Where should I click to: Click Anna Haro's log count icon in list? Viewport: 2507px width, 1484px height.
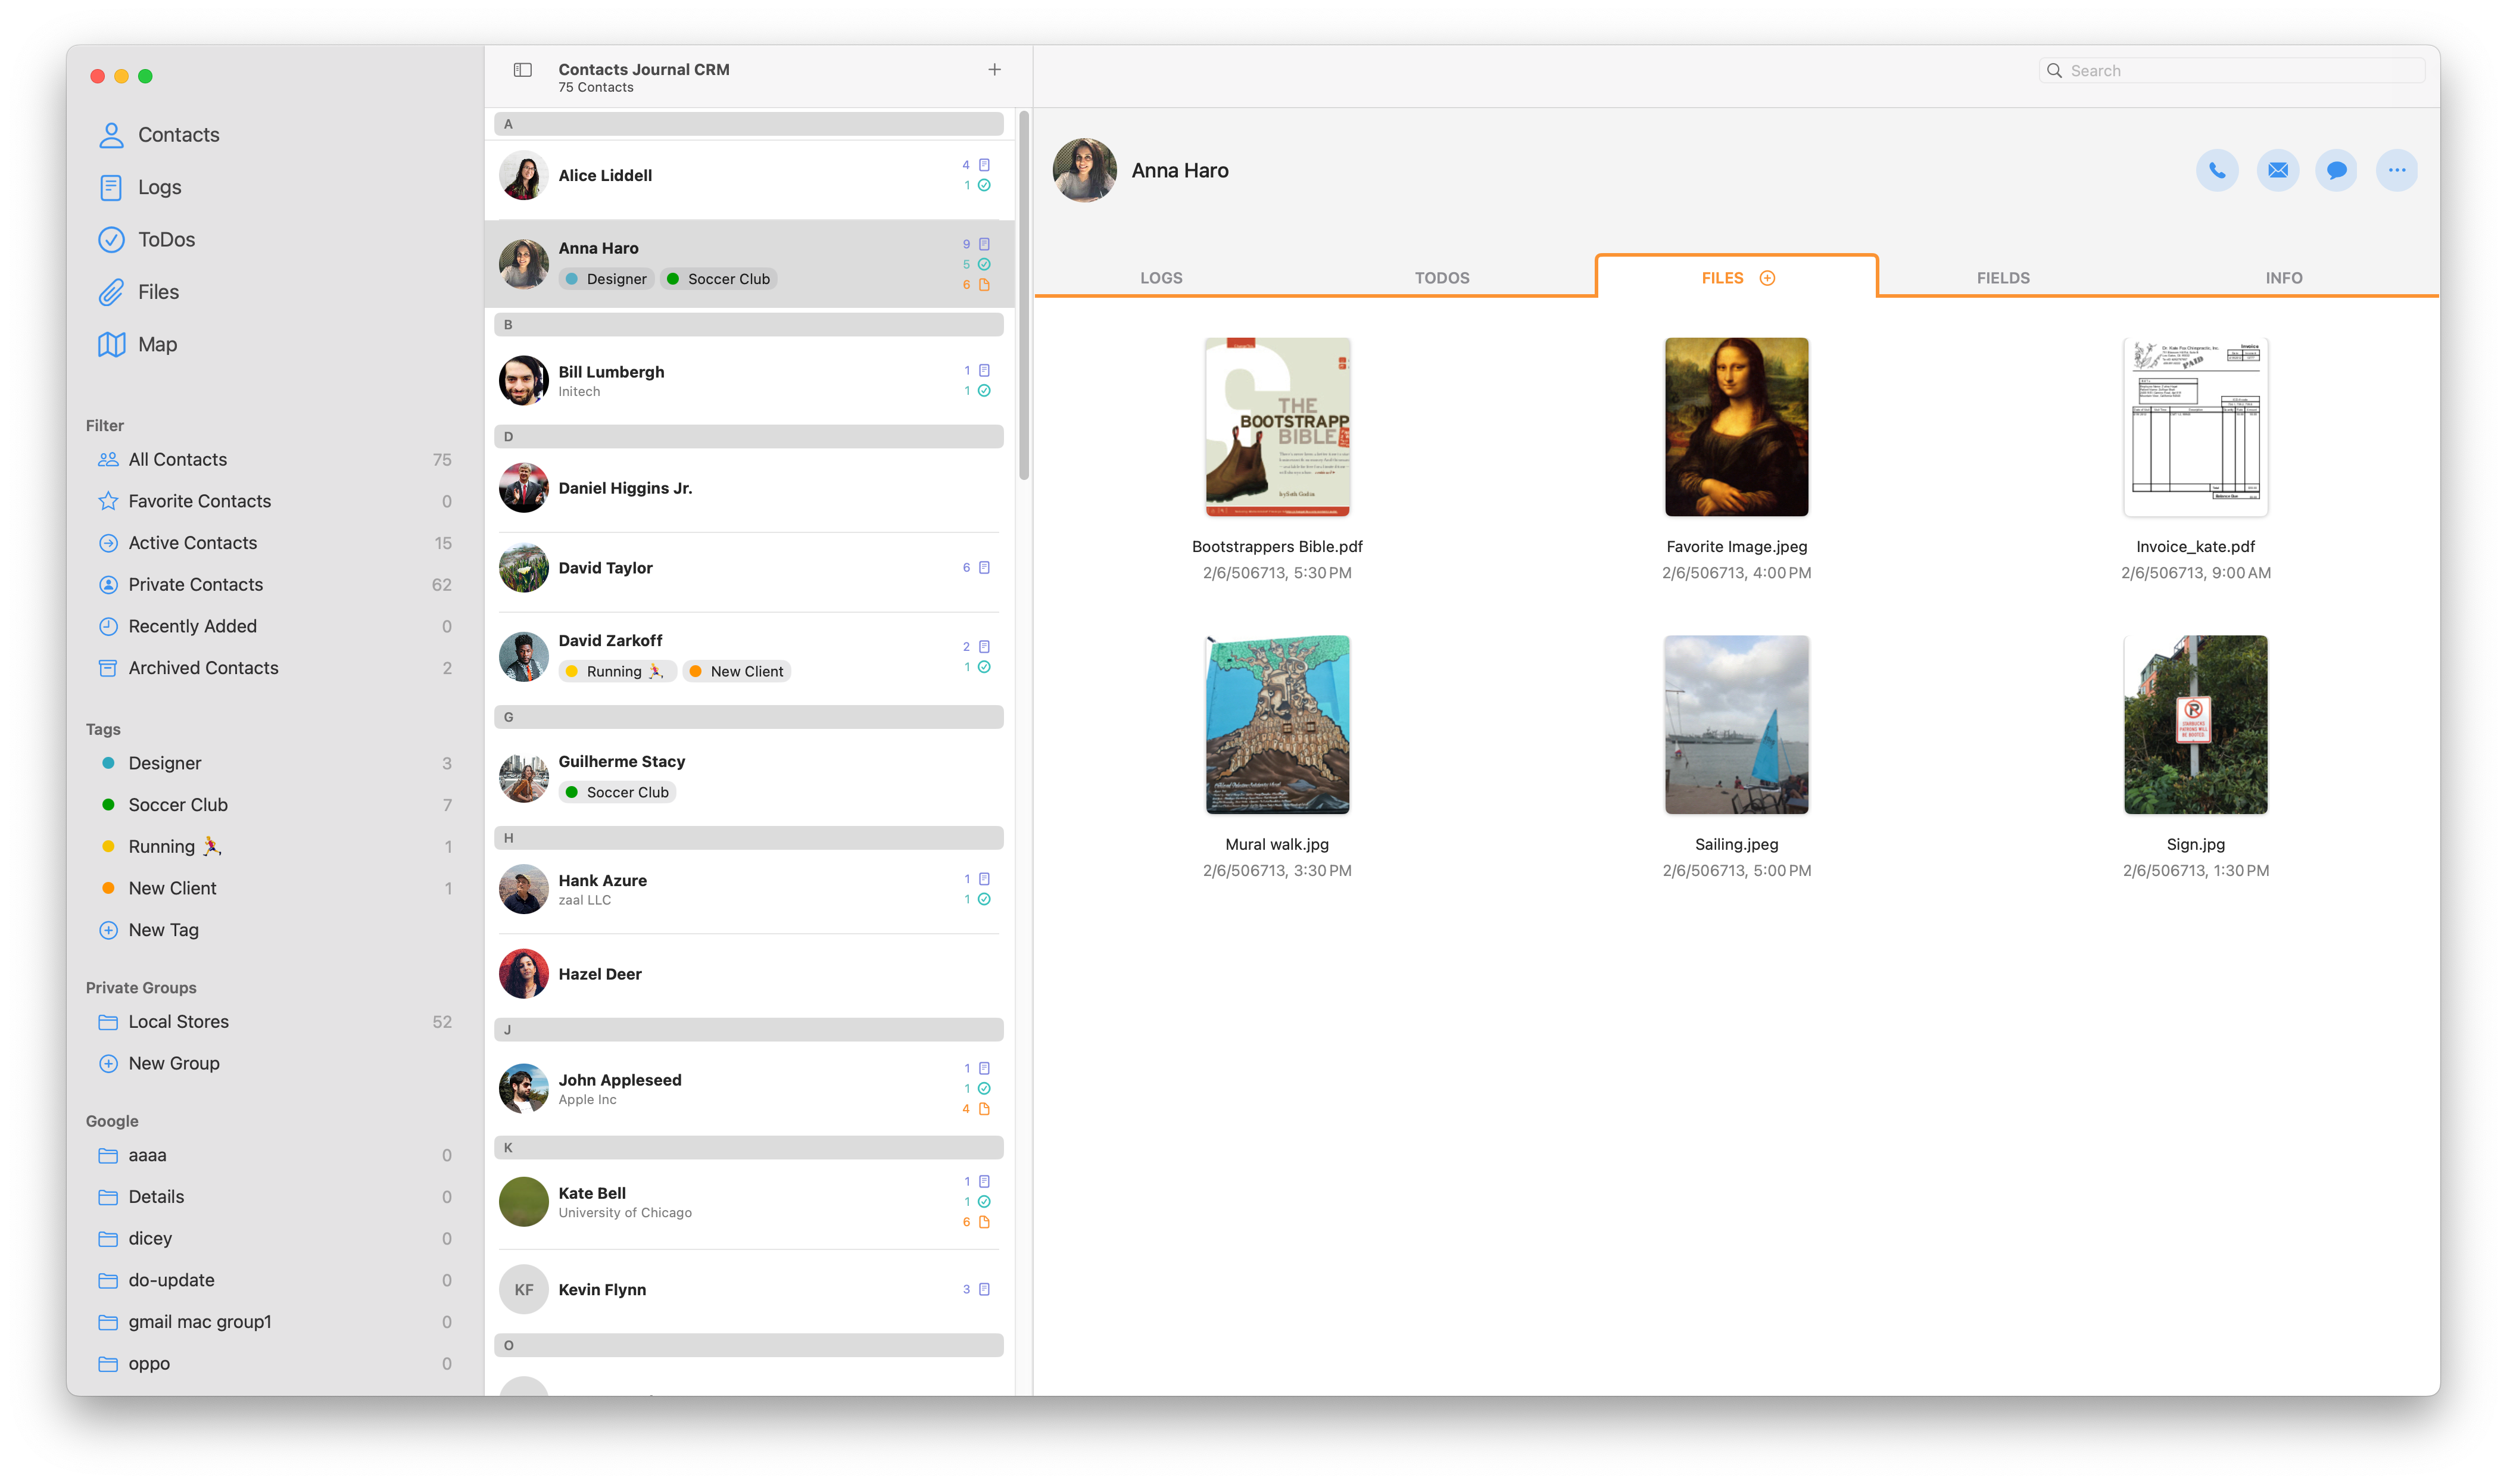pyautogui.click(x=984, y=244)
